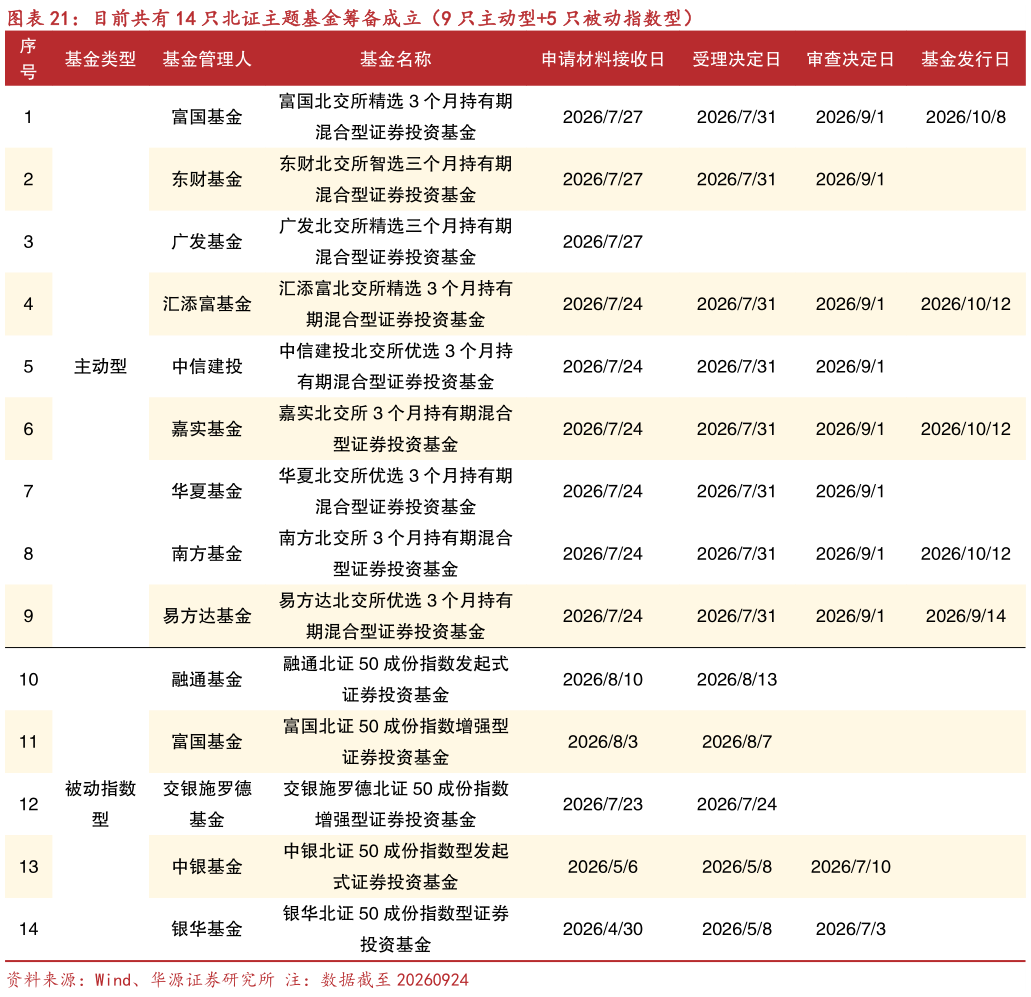Select 东财基金 manager cell

(x=206, y=179)
